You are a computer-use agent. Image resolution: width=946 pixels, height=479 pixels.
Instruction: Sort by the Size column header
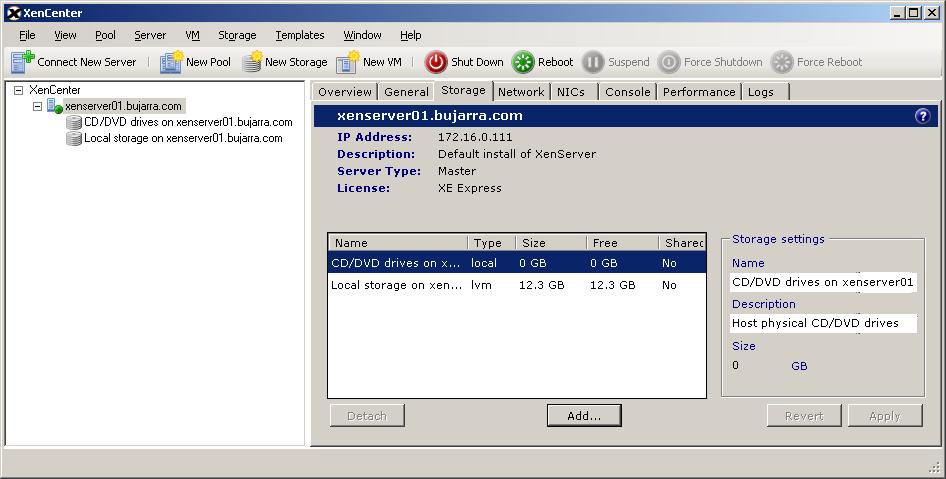551,243
